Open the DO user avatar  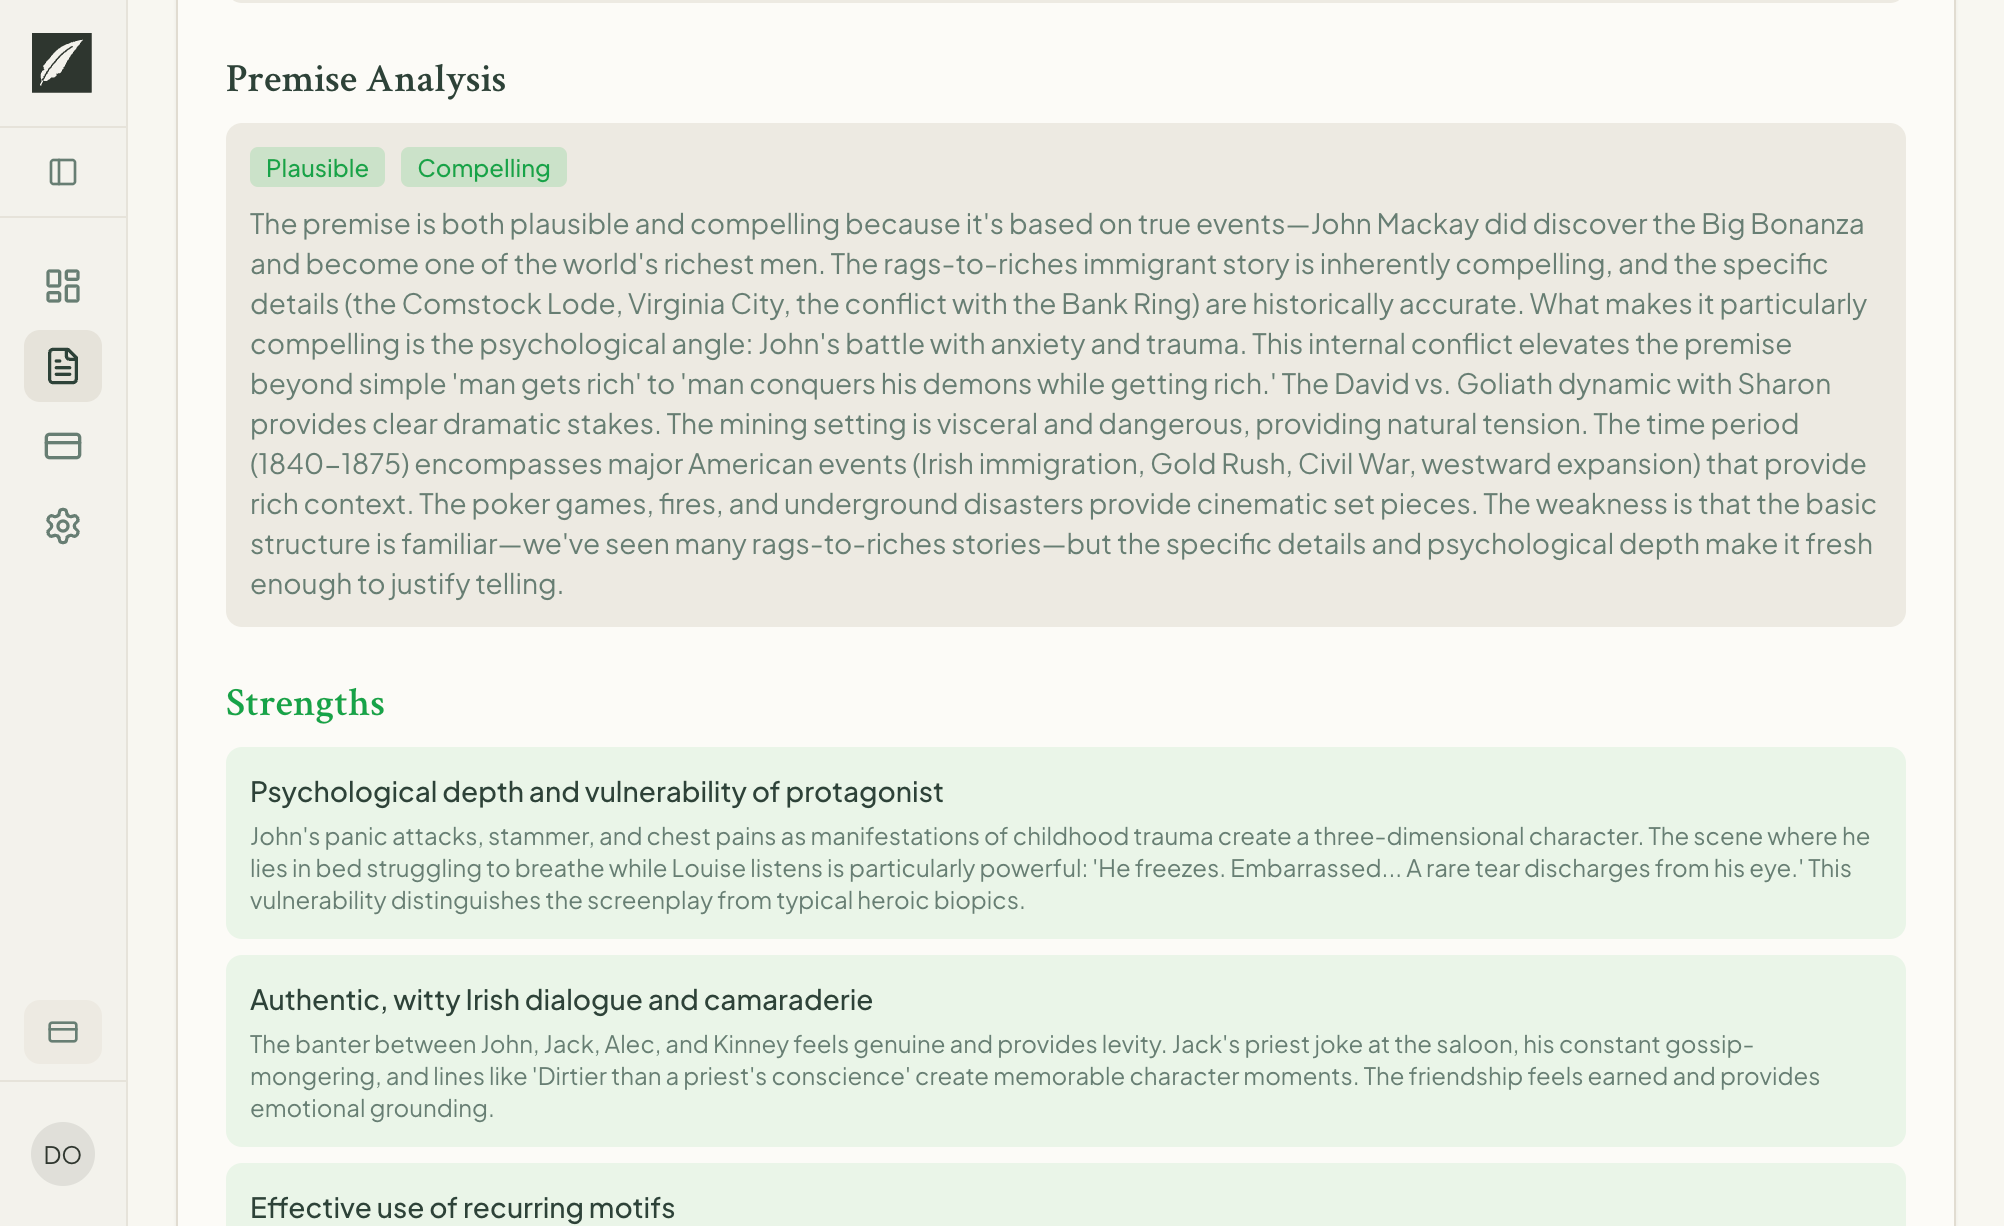(x=62, y=1154)
